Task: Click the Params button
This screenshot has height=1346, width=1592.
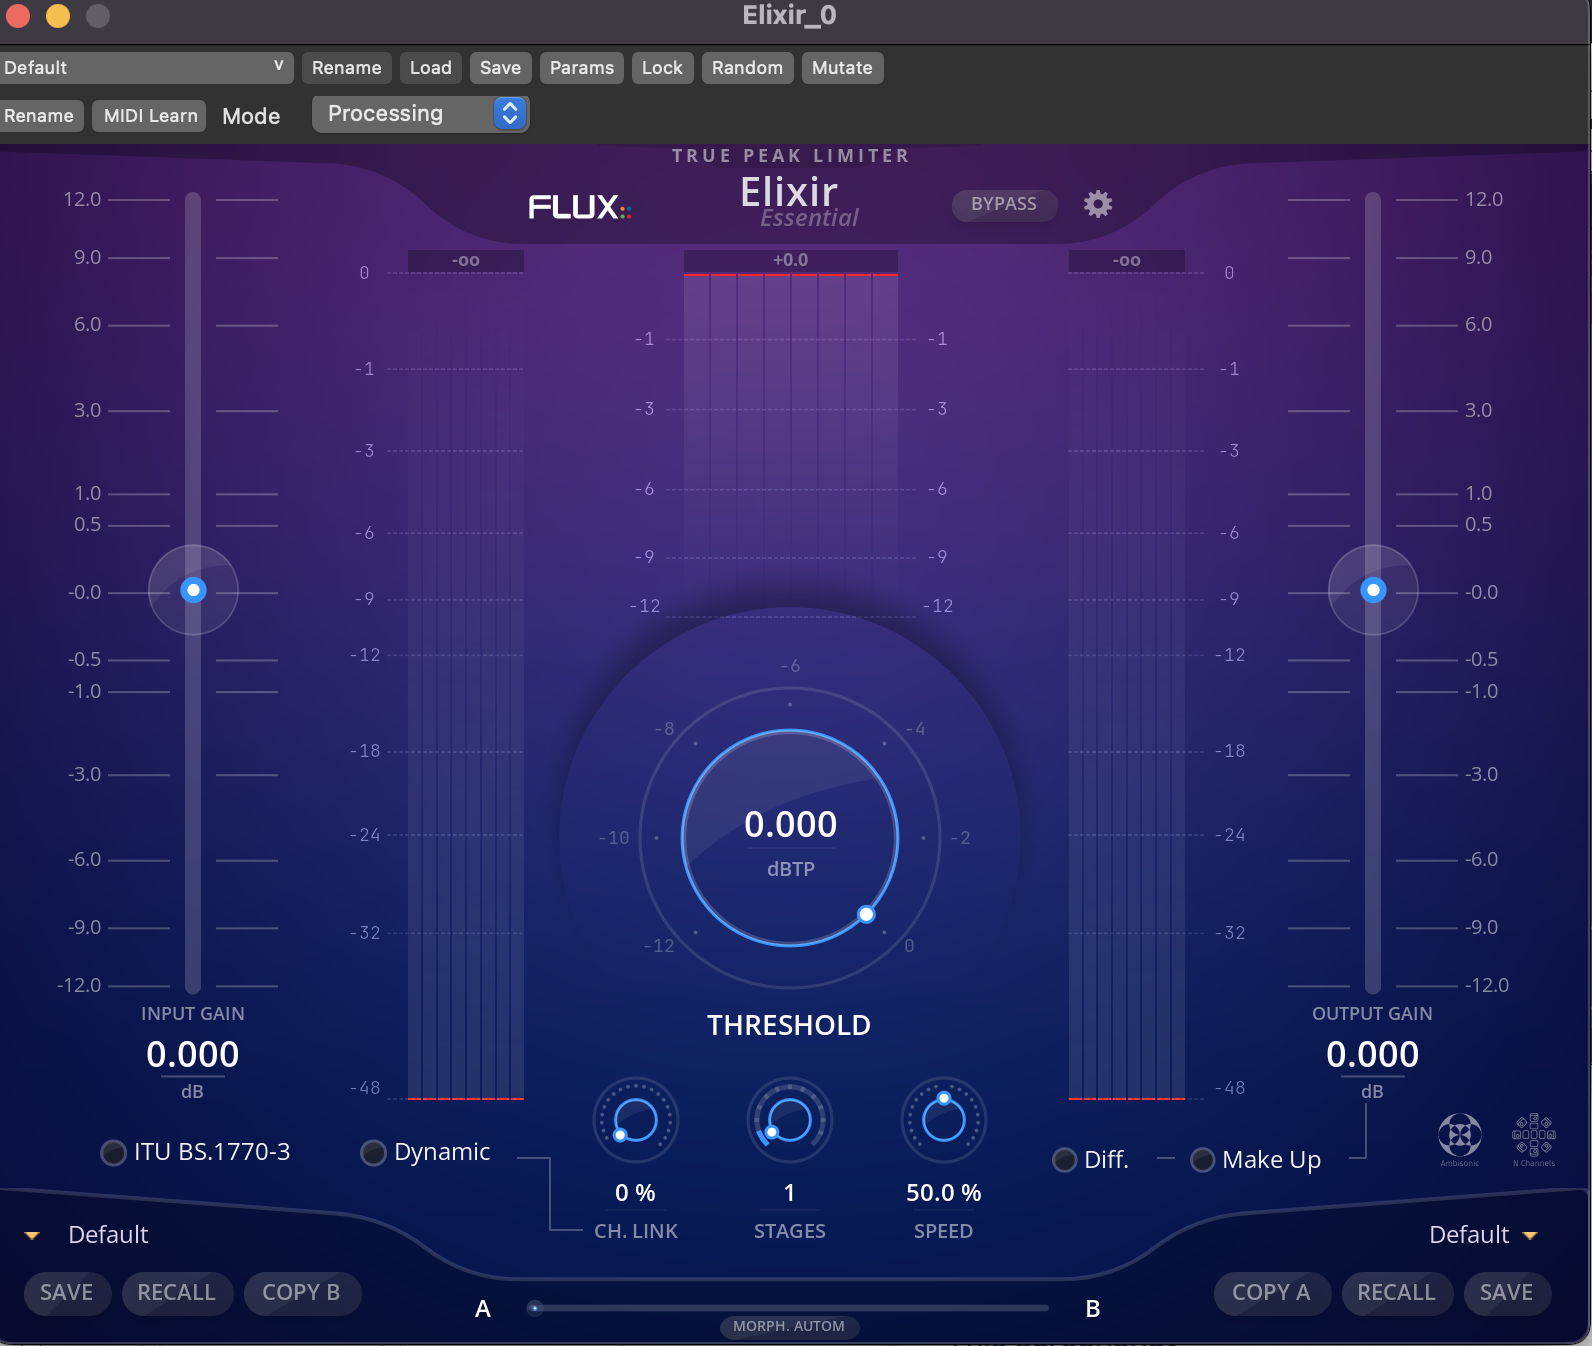Action: click(582, 68)
